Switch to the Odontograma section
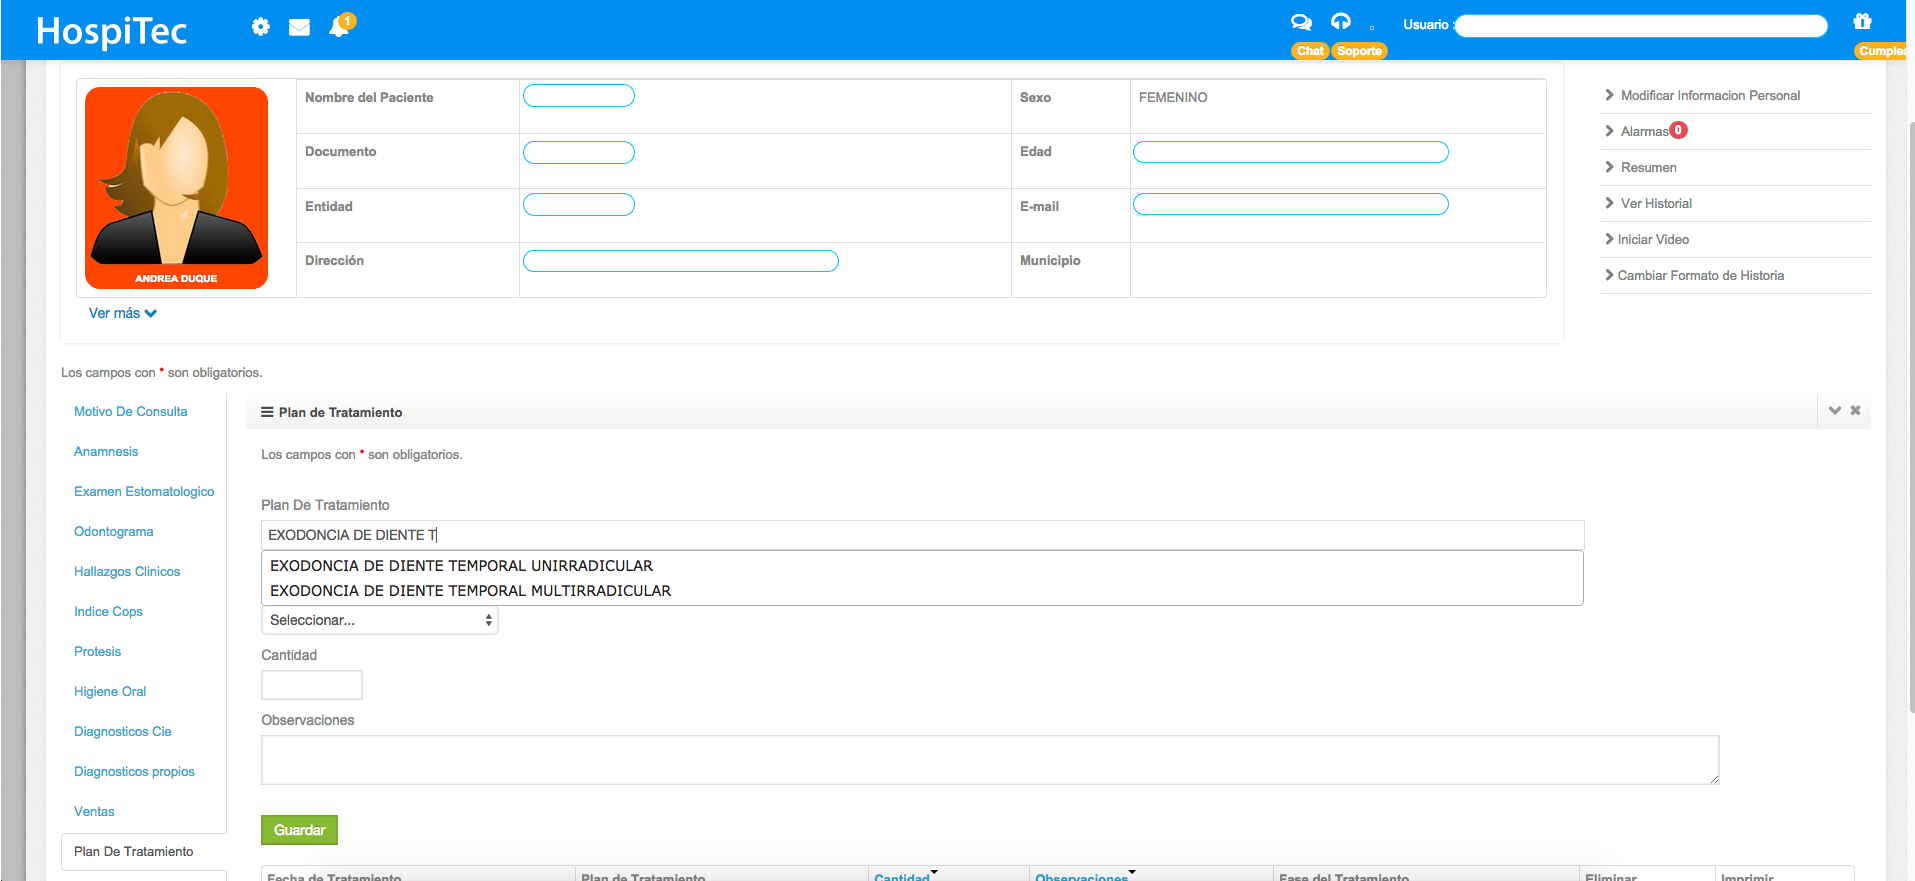 pos(114,532)
